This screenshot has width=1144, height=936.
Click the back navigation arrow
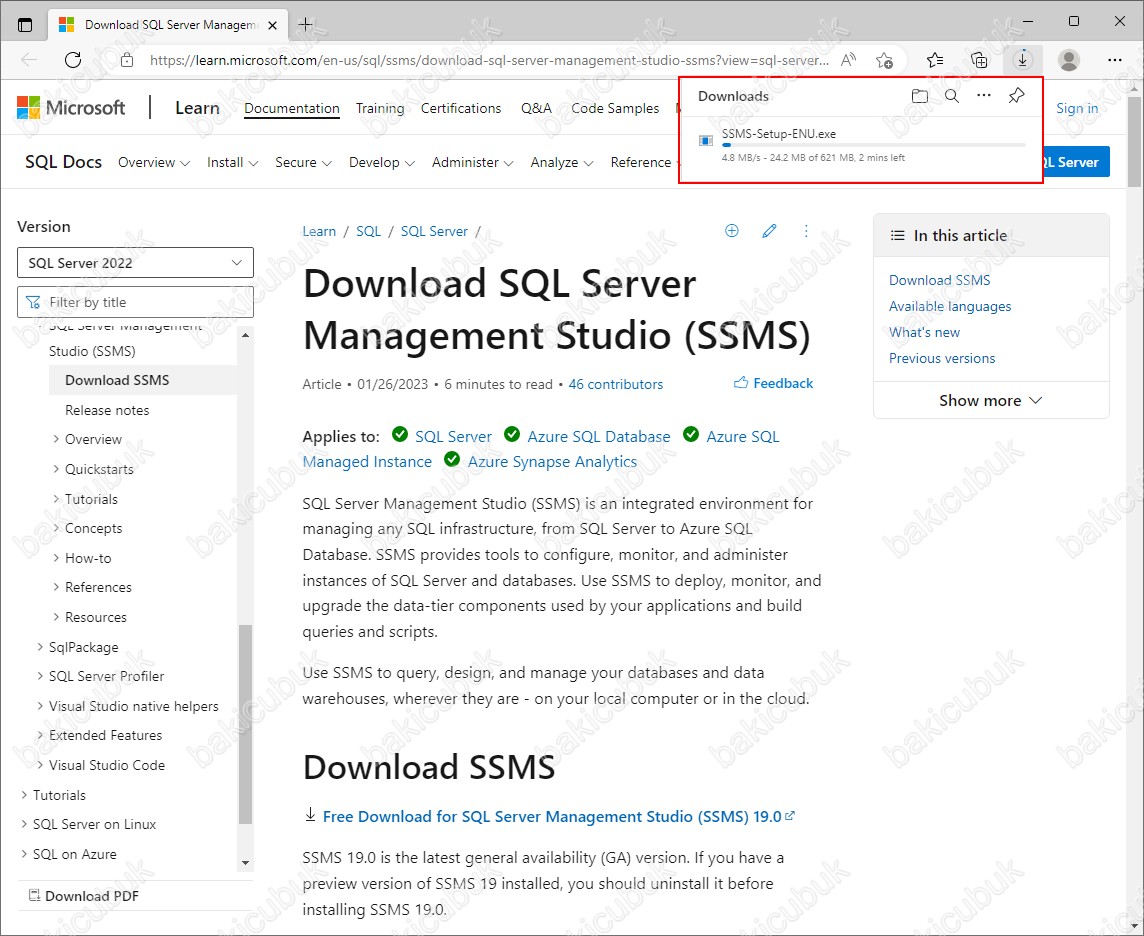point(29,60)
